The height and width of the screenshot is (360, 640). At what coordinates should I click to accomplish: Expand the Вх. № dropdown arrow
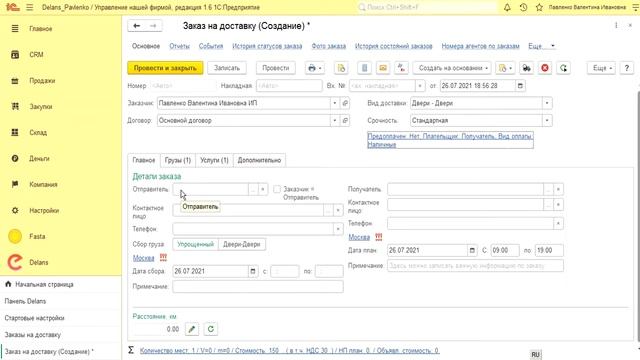(420, 86)
